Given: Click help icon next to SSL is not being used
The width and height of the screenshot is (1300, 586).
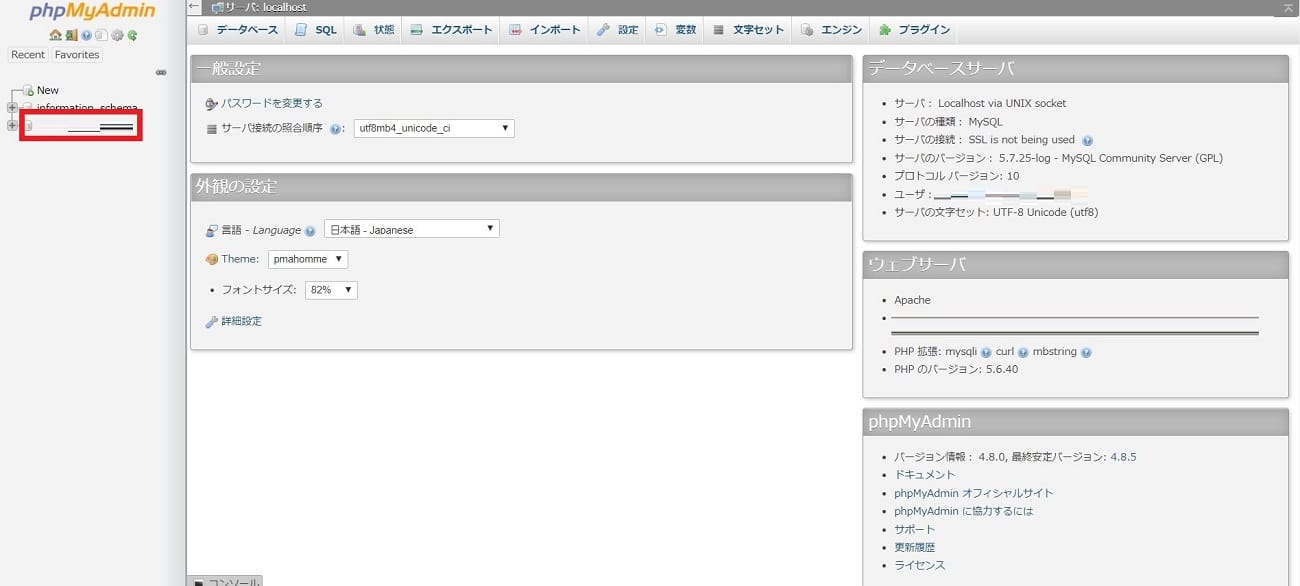Looking at the screenshot, I should pos(1087,141).
